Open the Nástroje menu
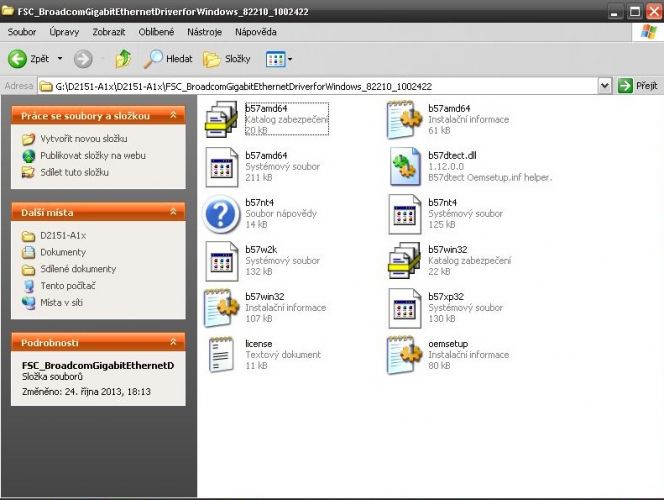Viewport: 664px width, 500px height. [x=205, y=32]
